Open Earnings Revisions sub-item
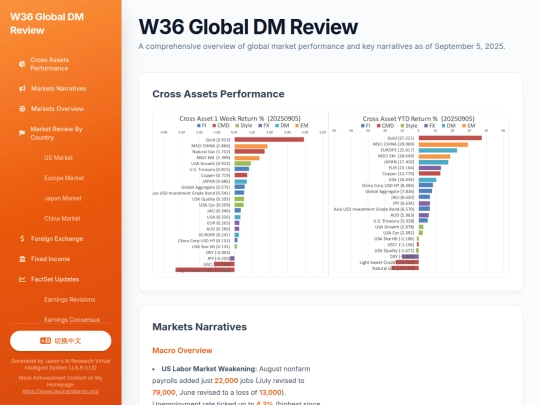Image resolution: width=540 pixels, height=405 pixels. click(70, 300)
